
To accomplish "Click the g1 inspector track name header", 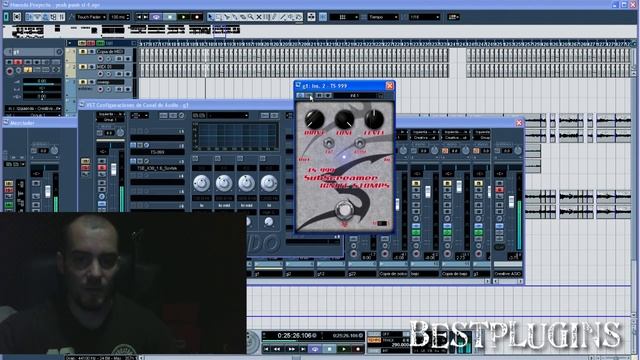I will (33, 52).
